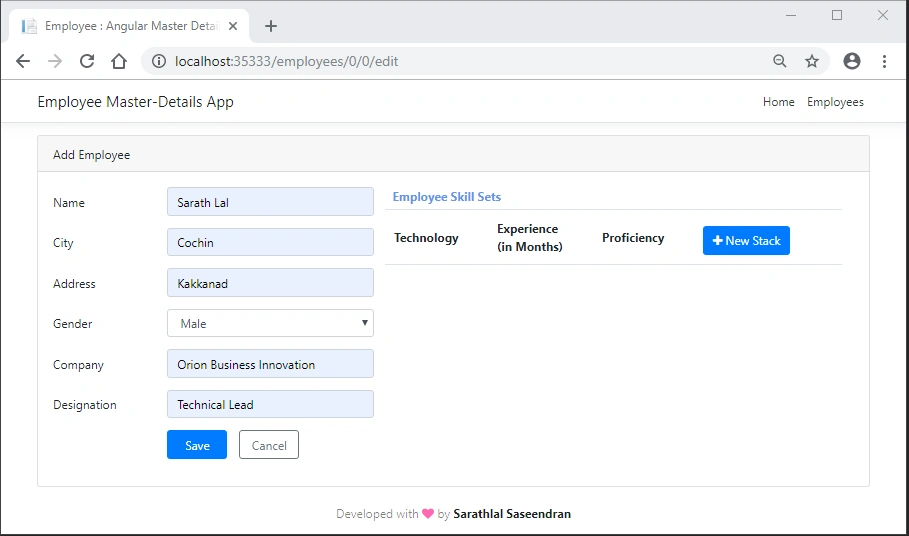This screenshot has height=536, width=909.
Task: Click the Technology column header
Action: coord(426,238)
